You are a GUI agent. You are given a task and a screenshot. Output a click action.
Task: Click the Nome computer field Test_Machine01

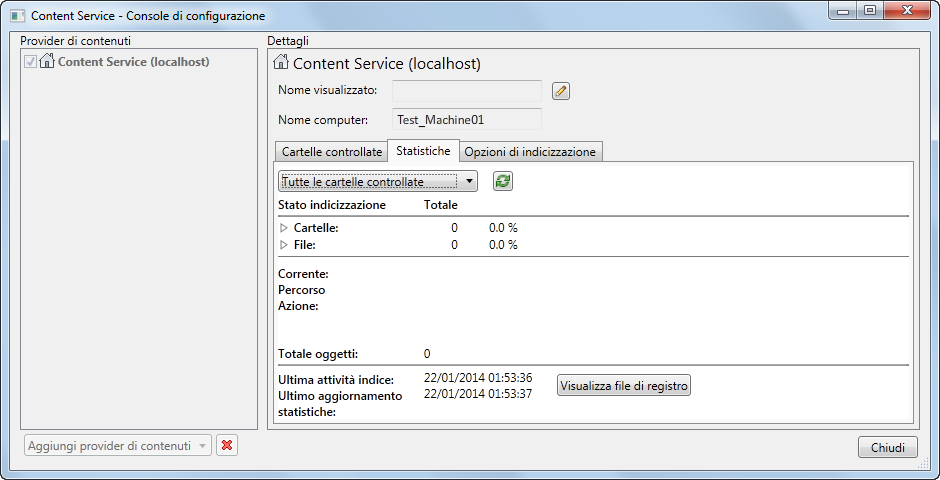click(x=466, y=119)
